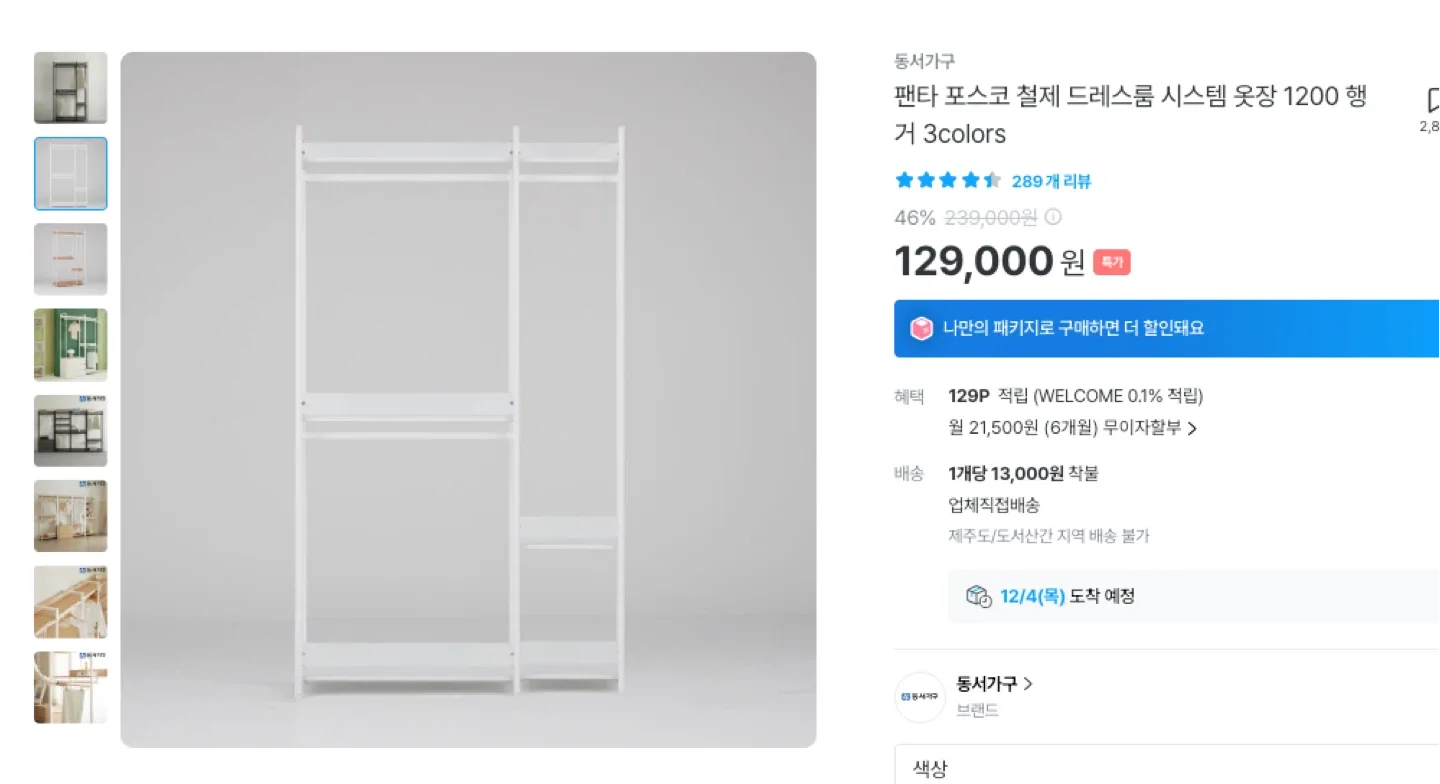Click the pink package cube icon
1440x784 pixels.
pyautogui.click(x=921, y=328)
